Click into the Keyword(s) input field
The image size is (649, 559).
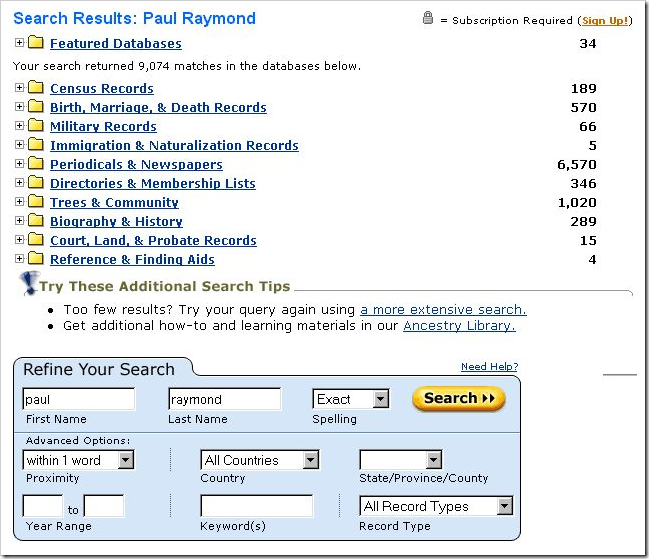256,506
